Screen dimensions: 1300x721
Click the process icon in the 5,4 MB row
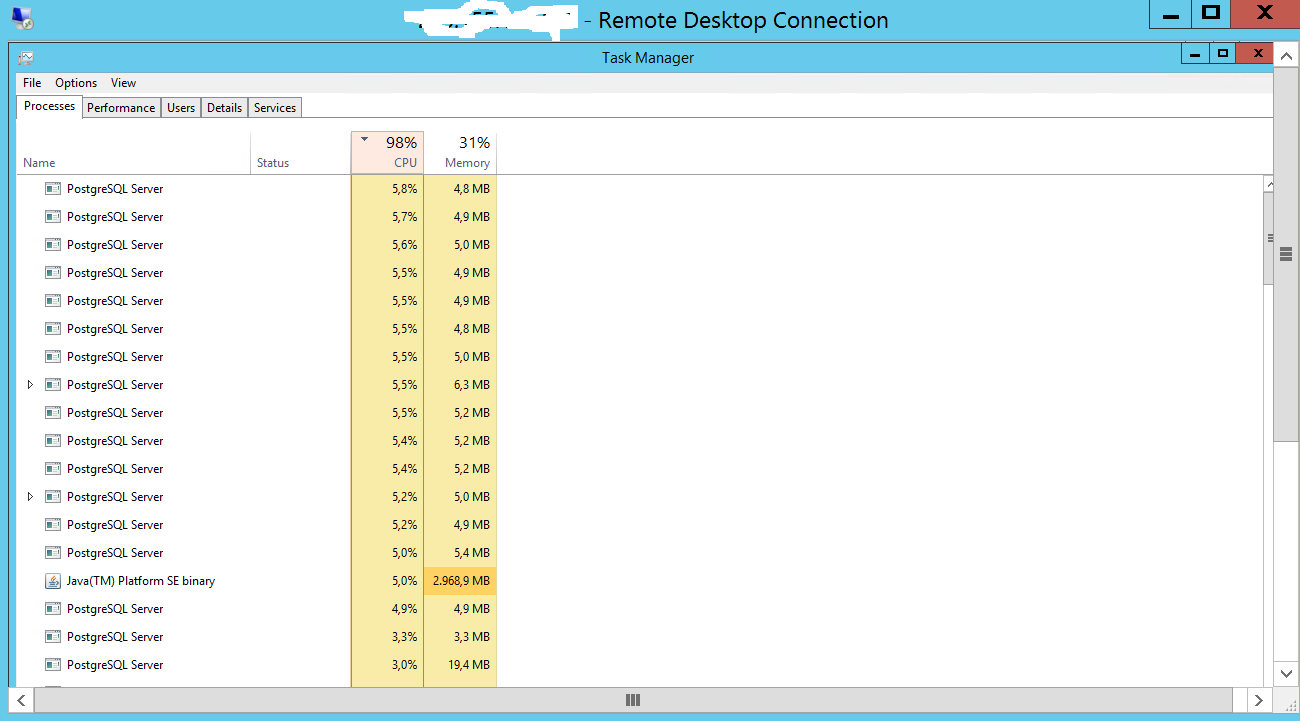tap(53, 553)
